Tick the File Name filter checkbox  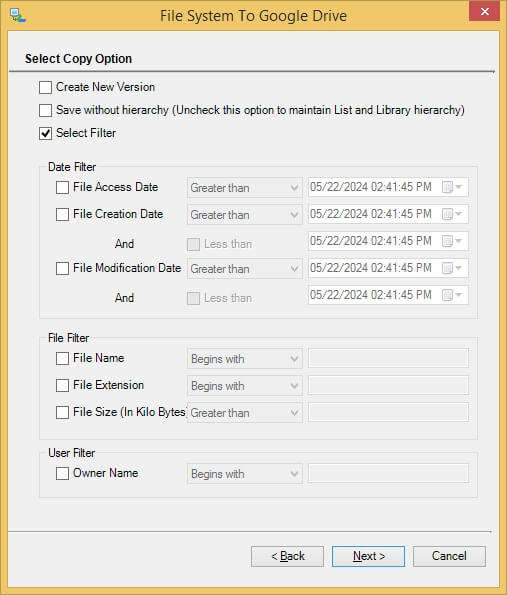pos(62,358)
